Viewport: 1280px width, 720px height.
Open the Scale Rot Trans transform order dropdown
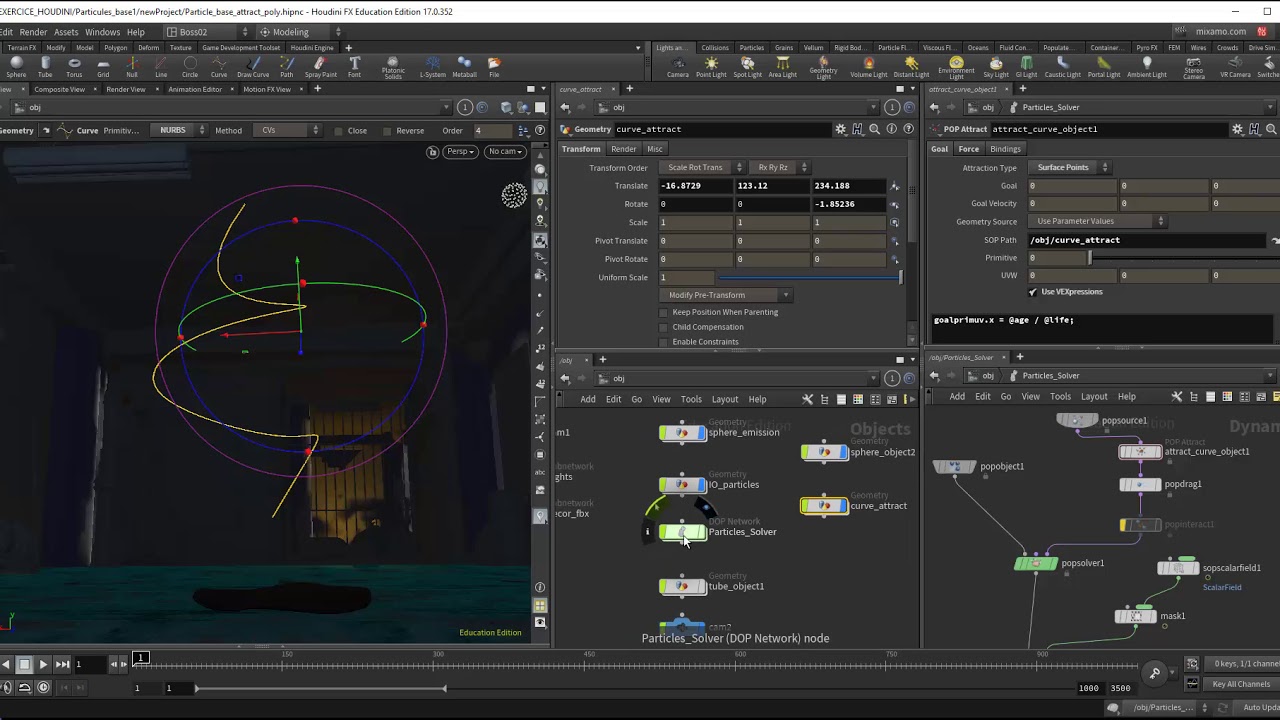pos(702,167)
